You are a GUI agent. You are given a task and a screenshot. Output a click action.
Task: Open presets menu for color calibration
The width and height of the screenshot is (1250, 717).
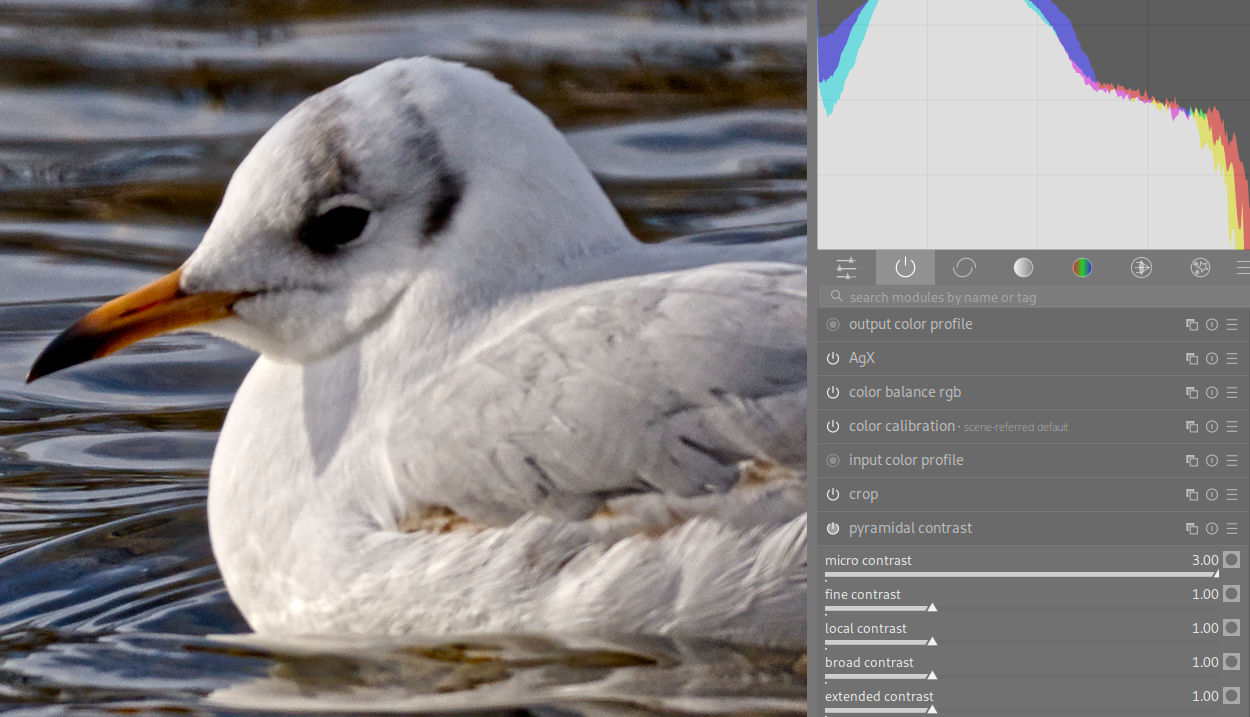[x=1232, y=427]
